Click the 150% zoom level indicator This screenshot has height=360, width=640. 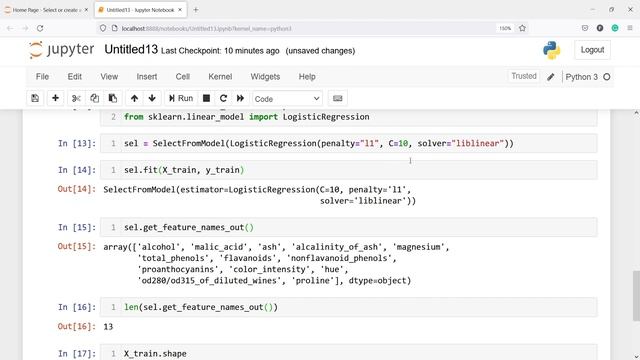pos(505,28)
